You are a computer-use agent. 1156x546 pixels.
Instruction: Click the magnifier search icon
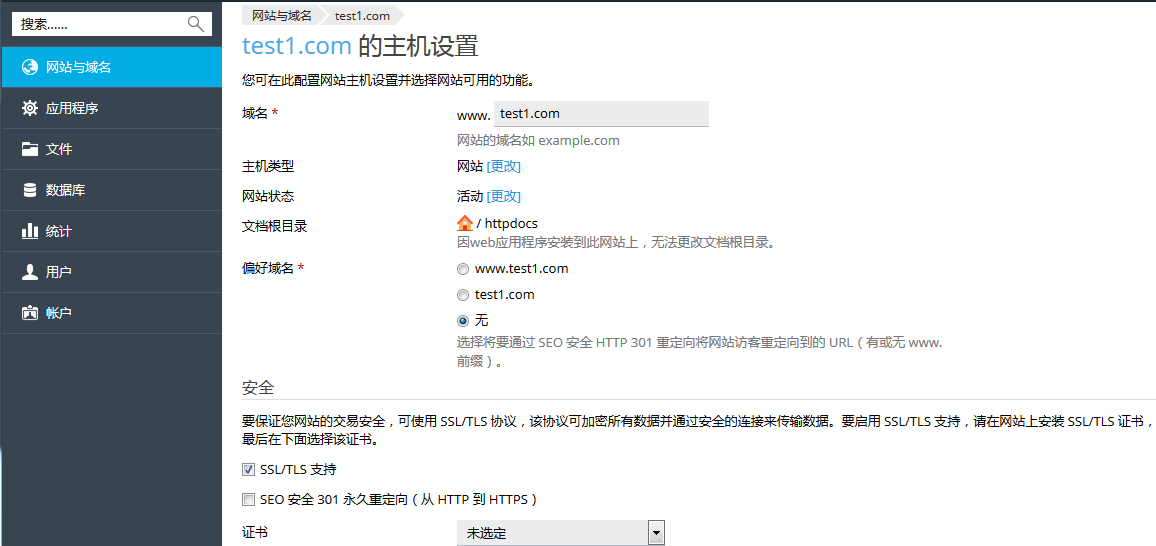click(x=195, y=24)
